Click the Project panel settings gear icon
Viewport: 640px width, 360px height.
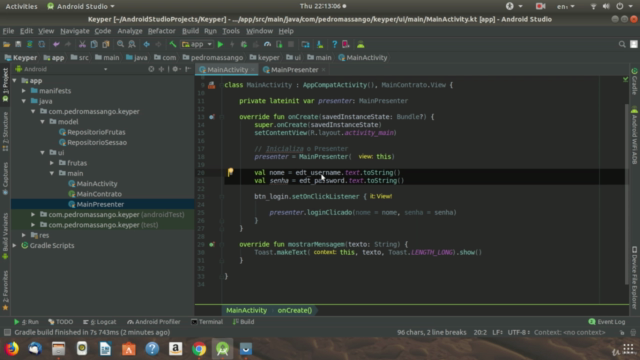[176, 69]
